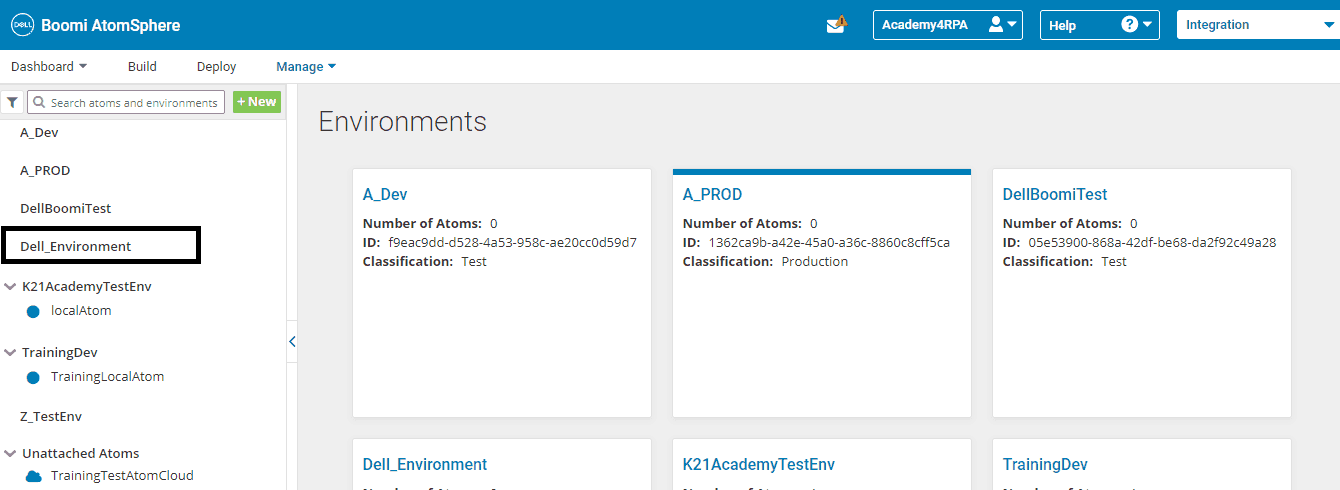Open the DellBoomiTest environment card link
This screenshot has width=1340, height=490.
(x=1055, y=194)
